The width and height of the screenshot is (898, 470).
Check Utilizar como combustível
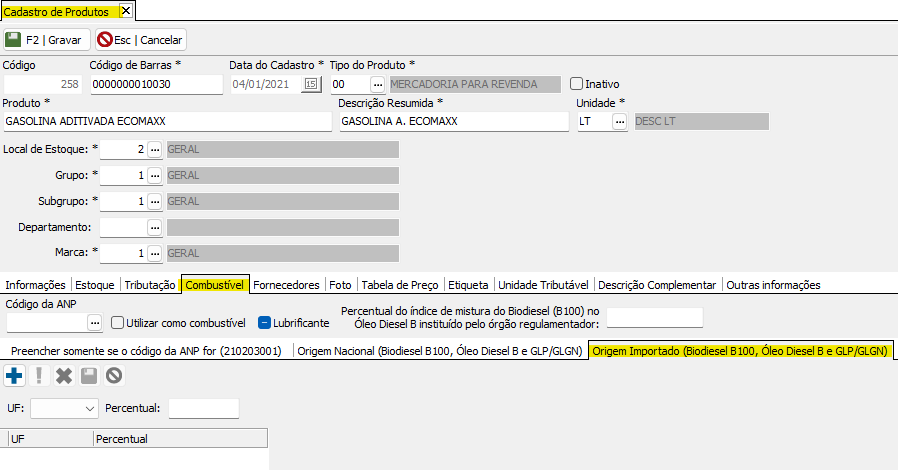click(x=118, y=323)
